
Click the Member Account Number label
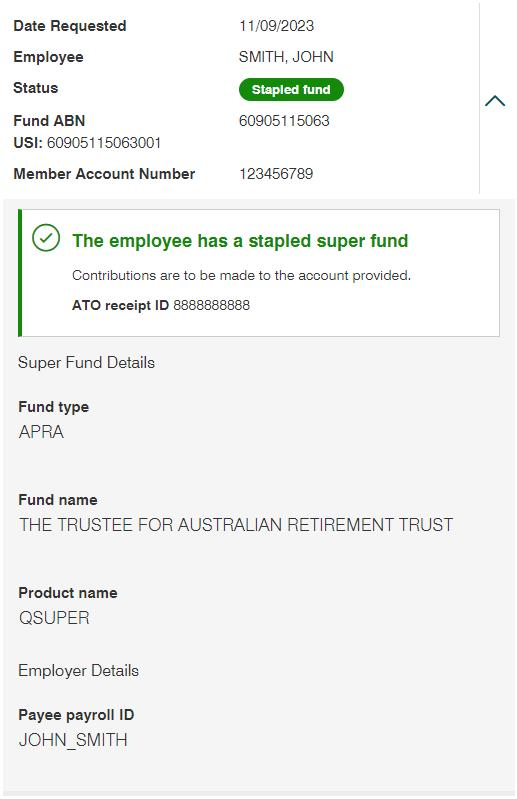click(104, 174)
